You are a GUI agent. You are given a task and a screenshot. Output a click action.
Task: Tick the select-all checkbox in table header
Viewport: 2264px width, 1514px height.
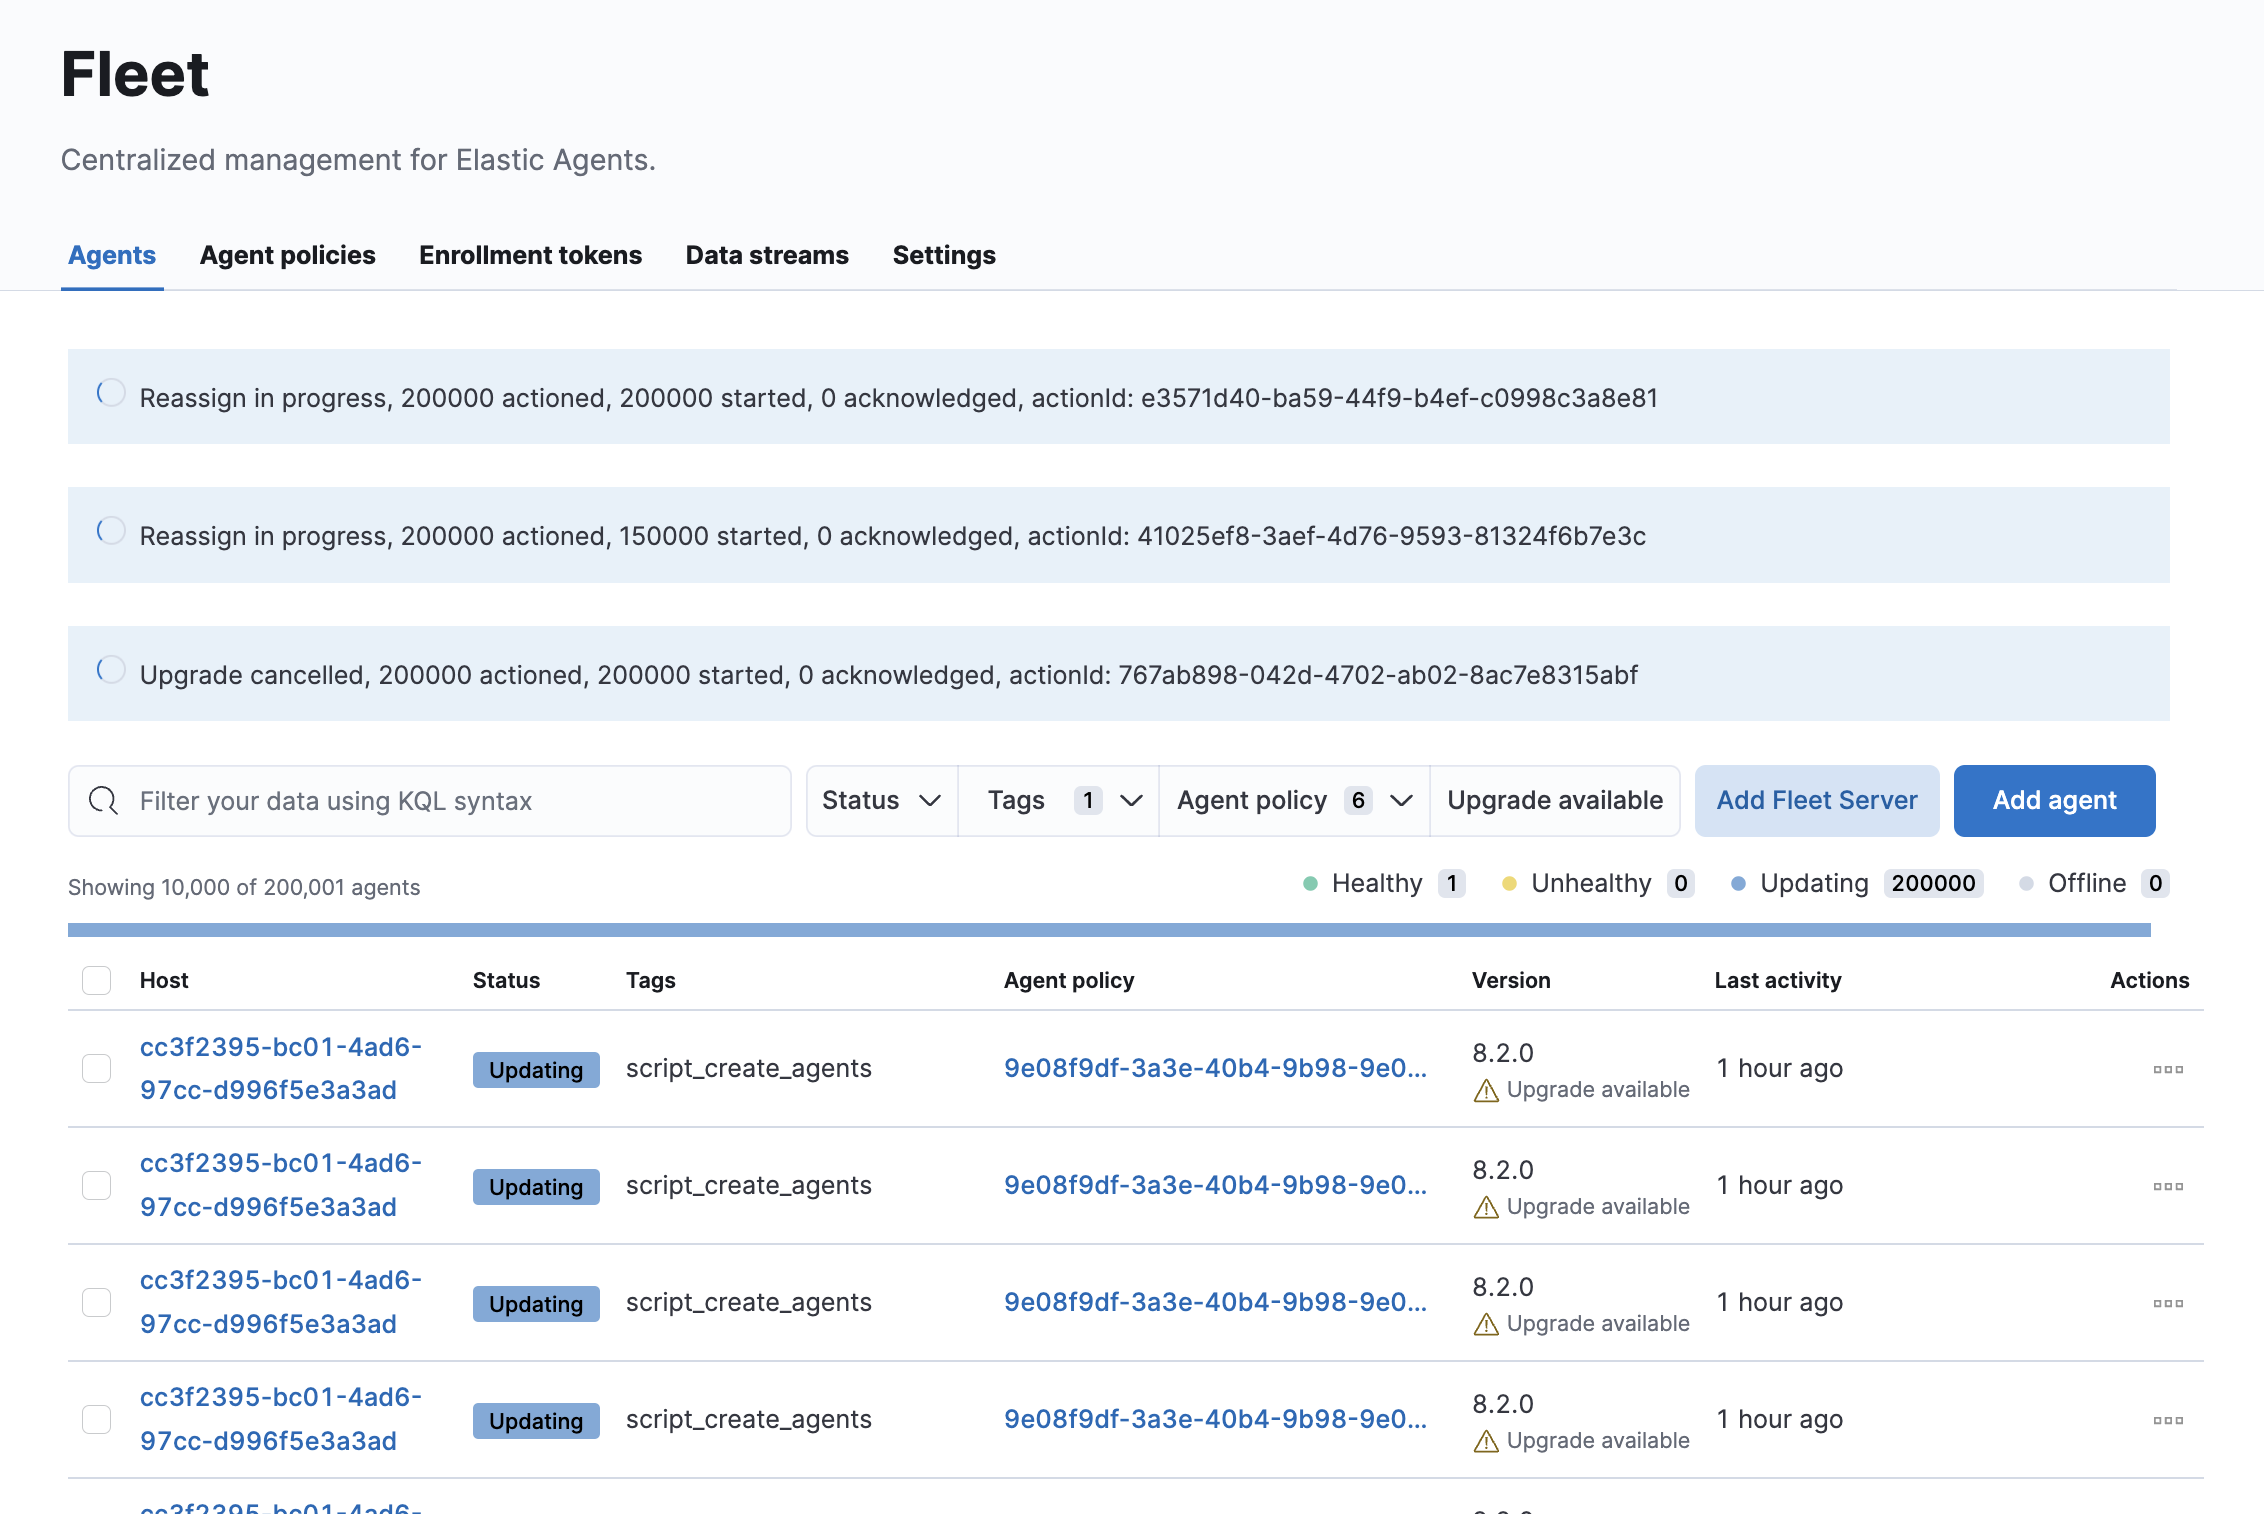(x=97, y=980)
